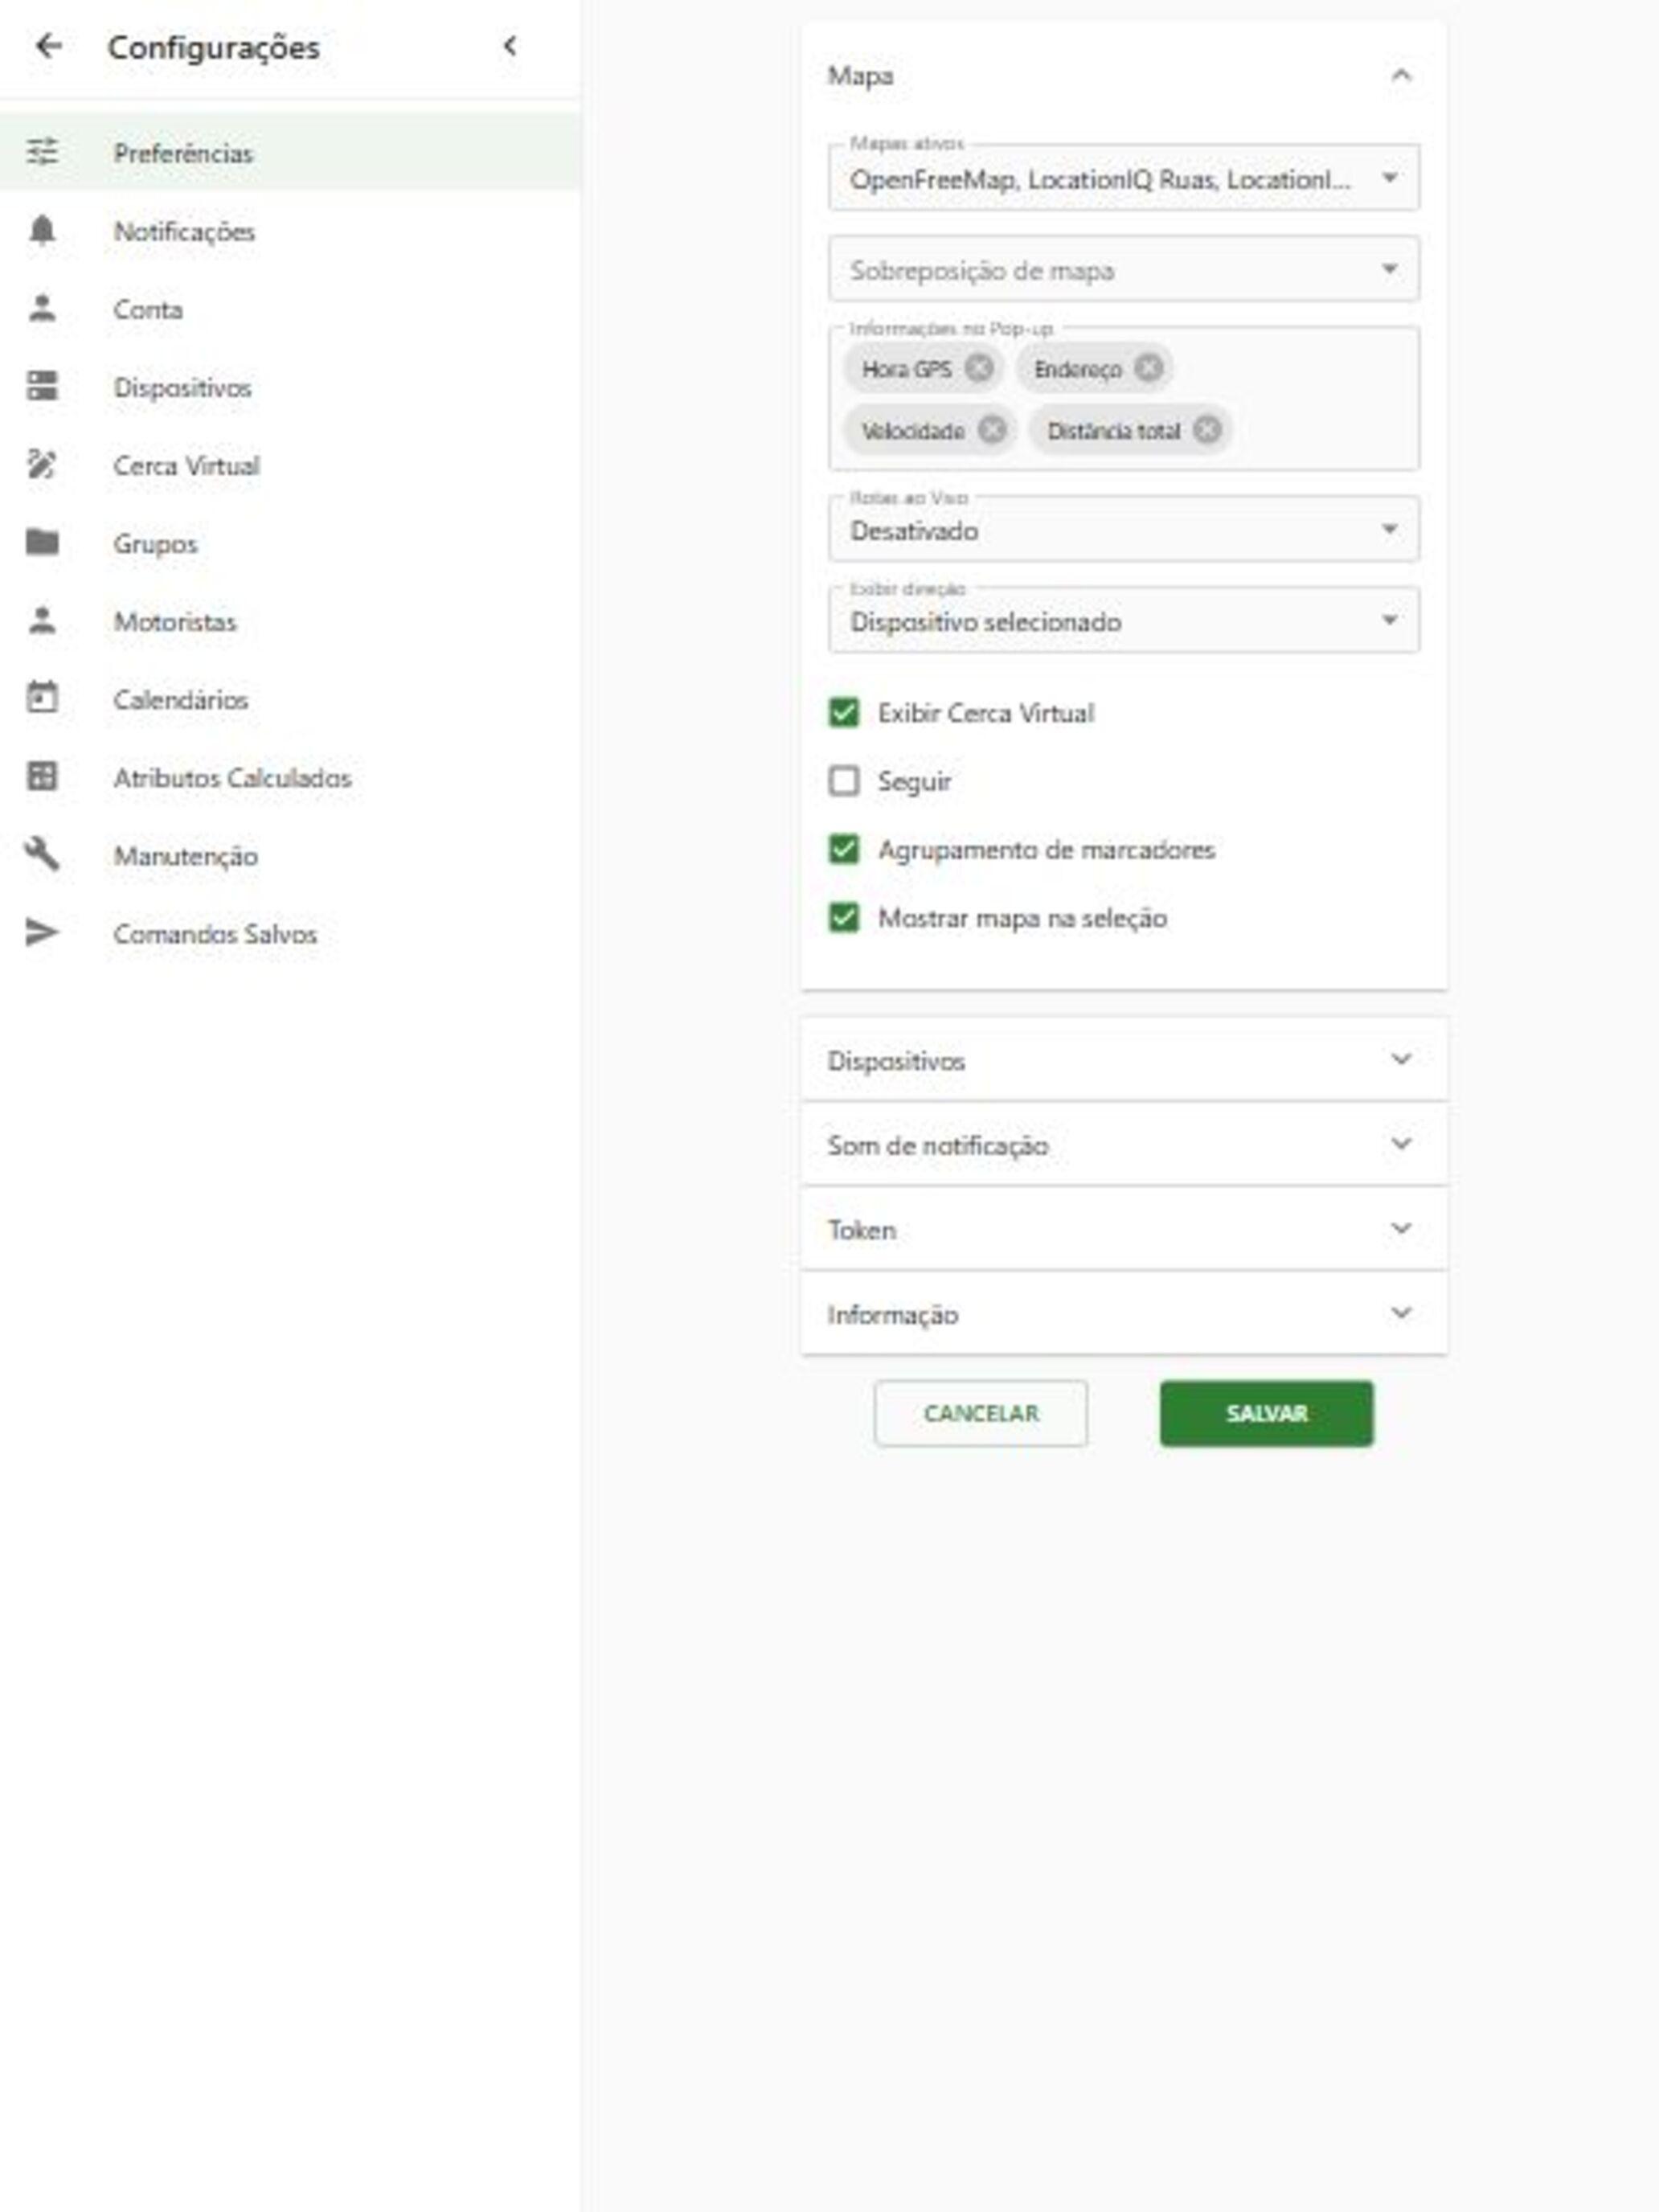1659x2212 pixels.
Task: Remove the Hora GPS chip
Action: pos(980,368)
